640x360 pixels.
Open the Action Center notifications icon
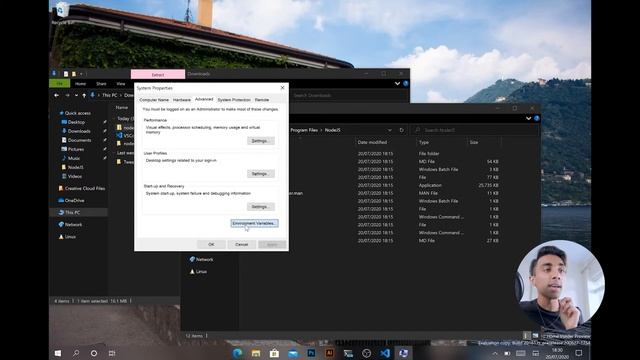tap(579, 353)
